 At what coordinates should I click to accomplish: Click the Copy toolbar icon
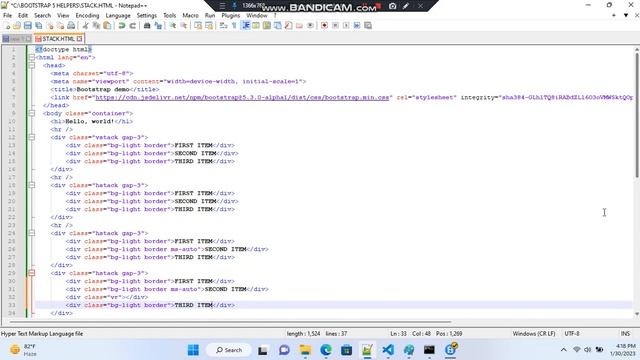pos(96,25)
